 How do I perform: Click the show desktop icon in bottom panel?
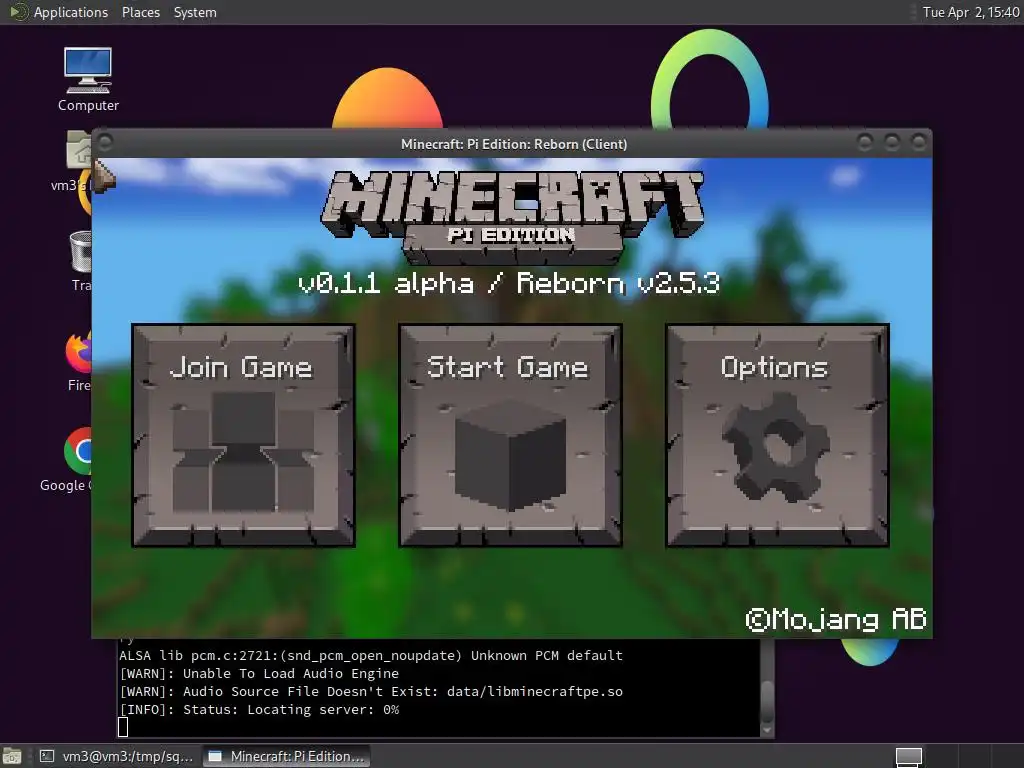coord(12,756)
